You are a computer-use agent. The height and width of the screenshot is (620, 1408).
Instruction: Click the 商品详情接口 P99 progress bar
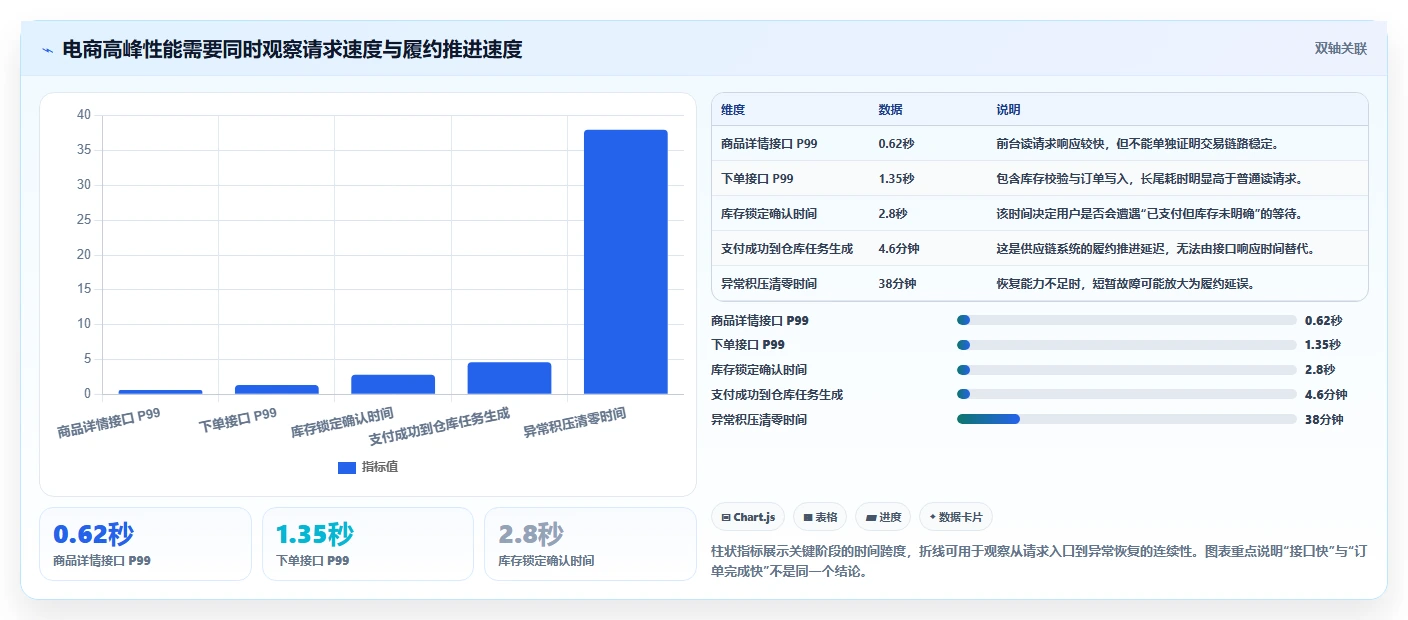click(1127, 320)
